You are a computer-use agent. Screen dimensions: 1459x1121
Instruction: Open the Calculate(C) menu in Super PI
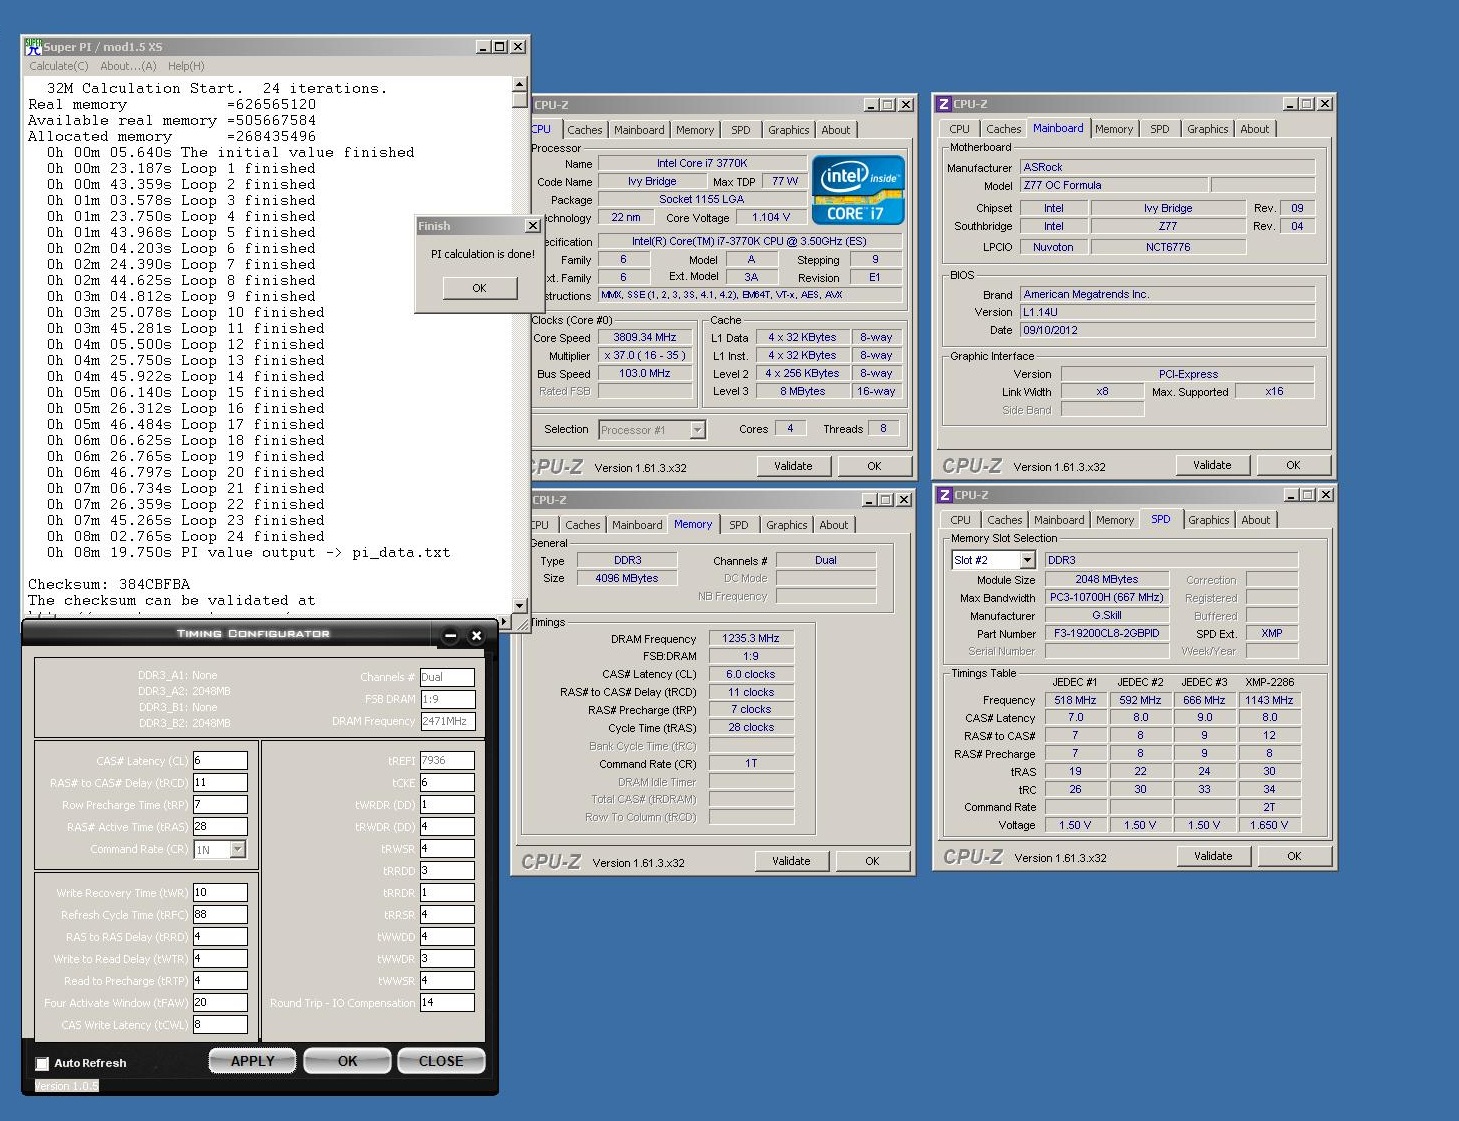59,66
